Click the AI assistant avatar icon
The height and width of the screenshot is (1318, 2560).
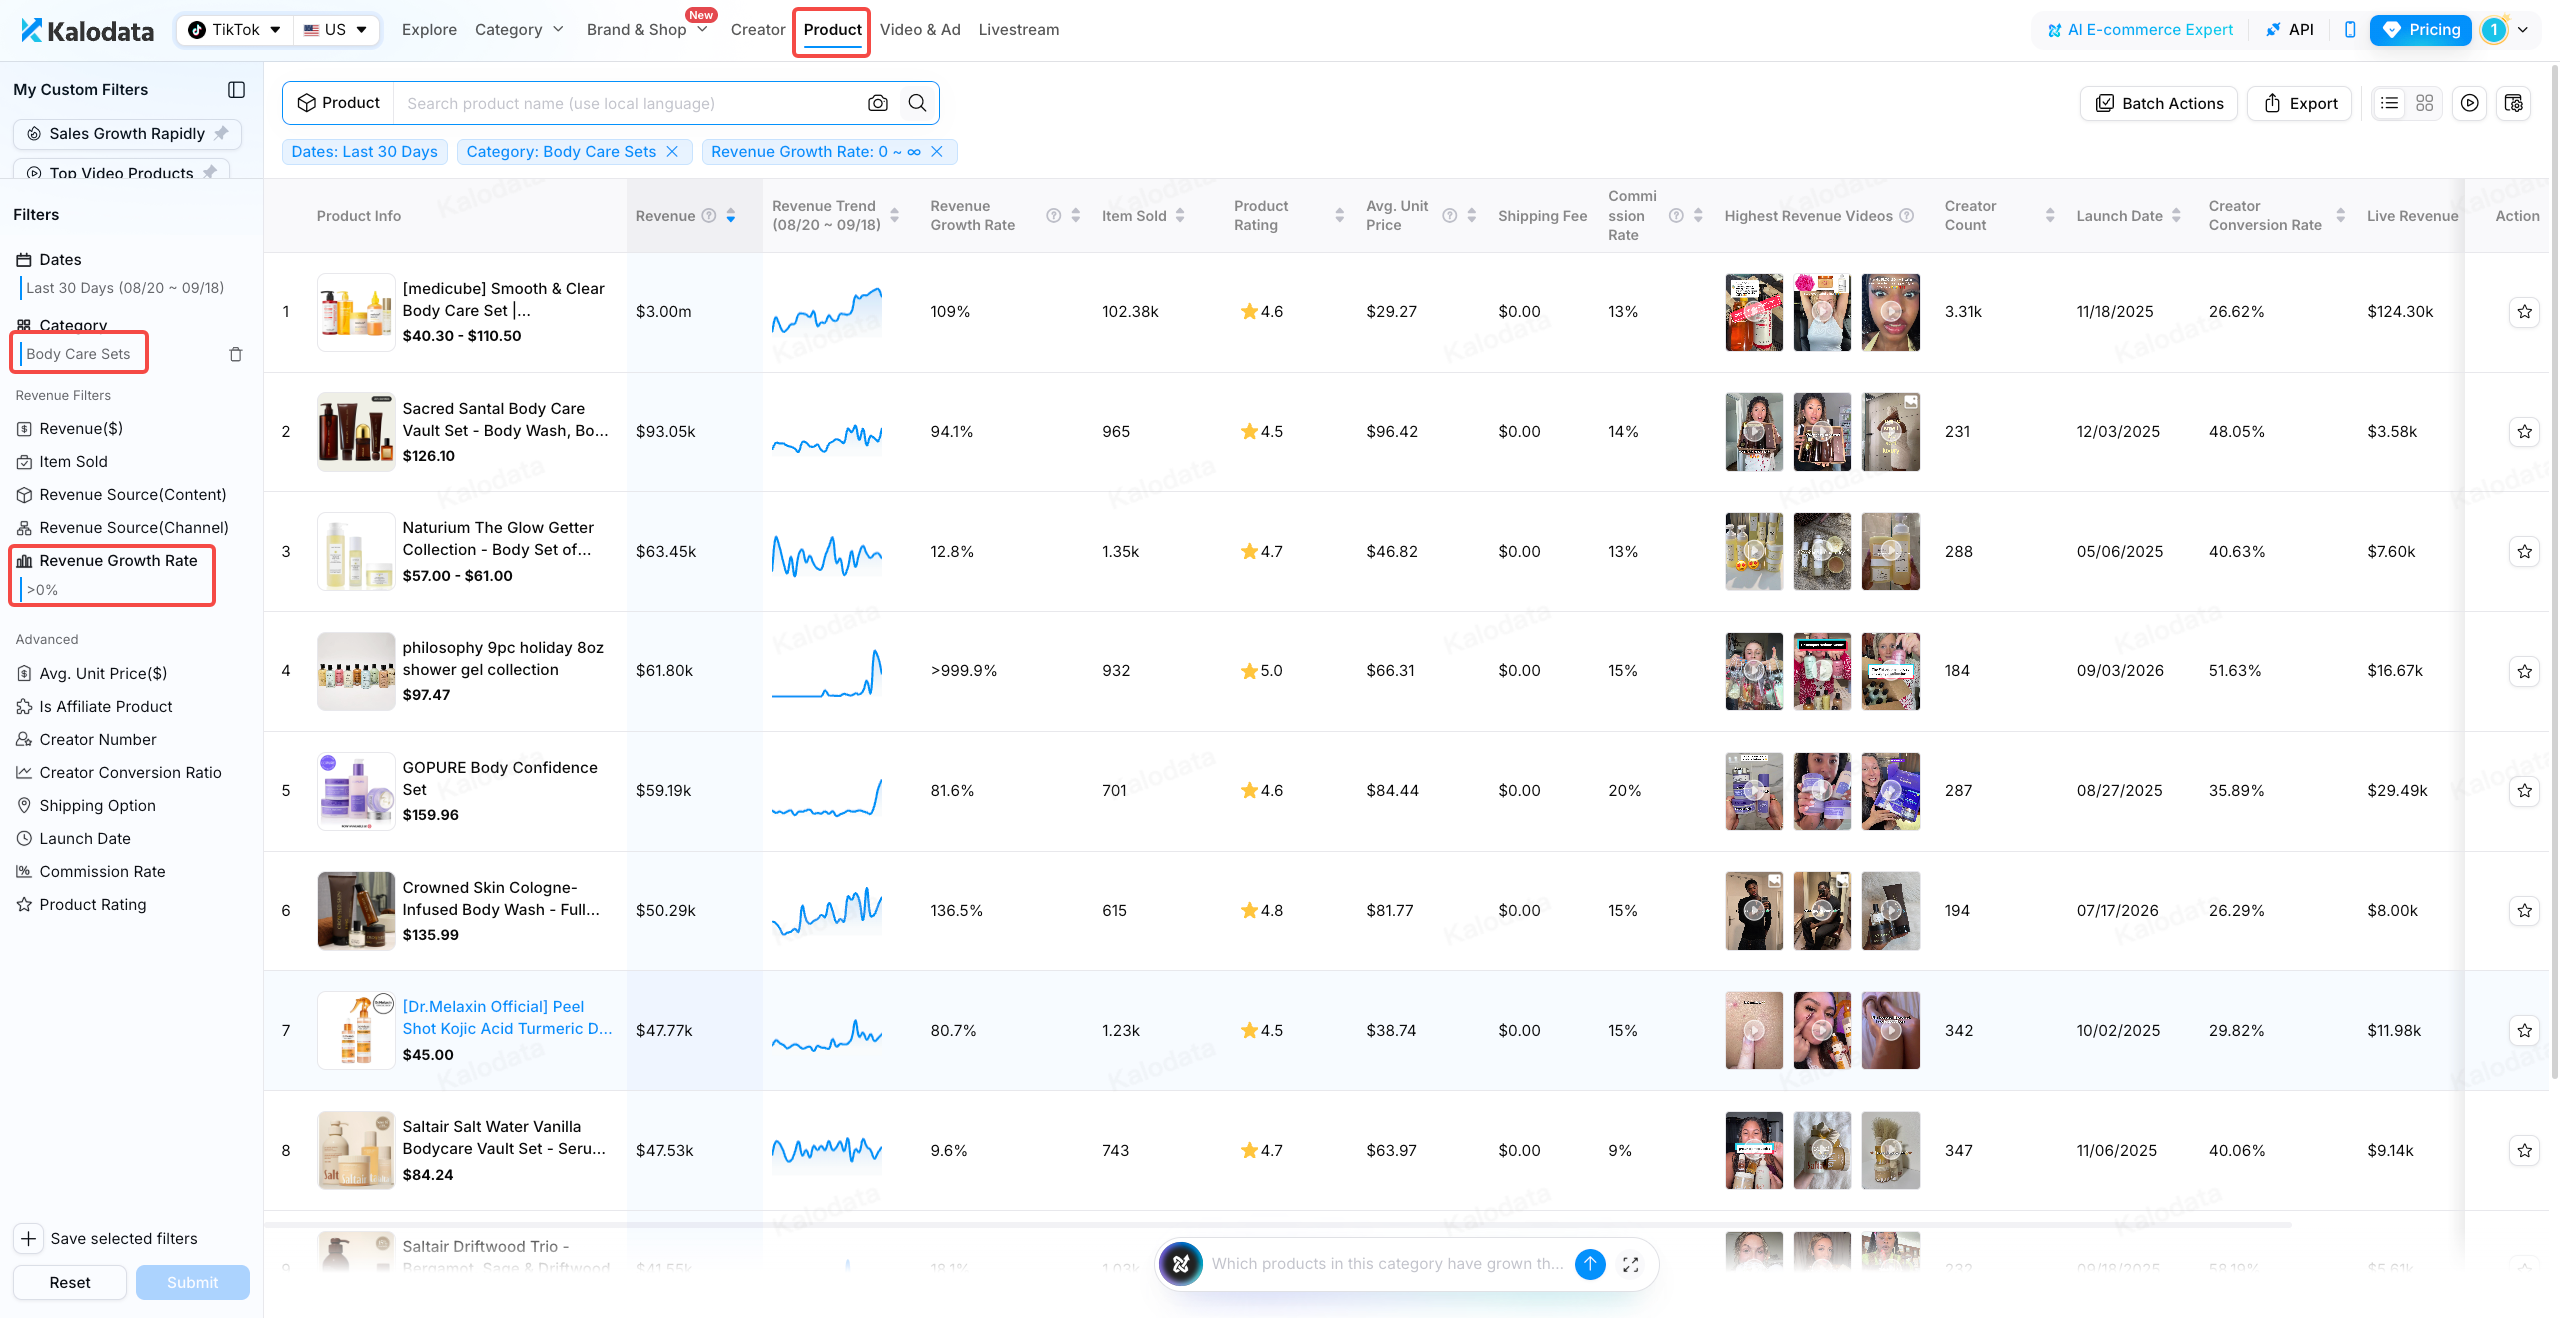[1181, 1264]
